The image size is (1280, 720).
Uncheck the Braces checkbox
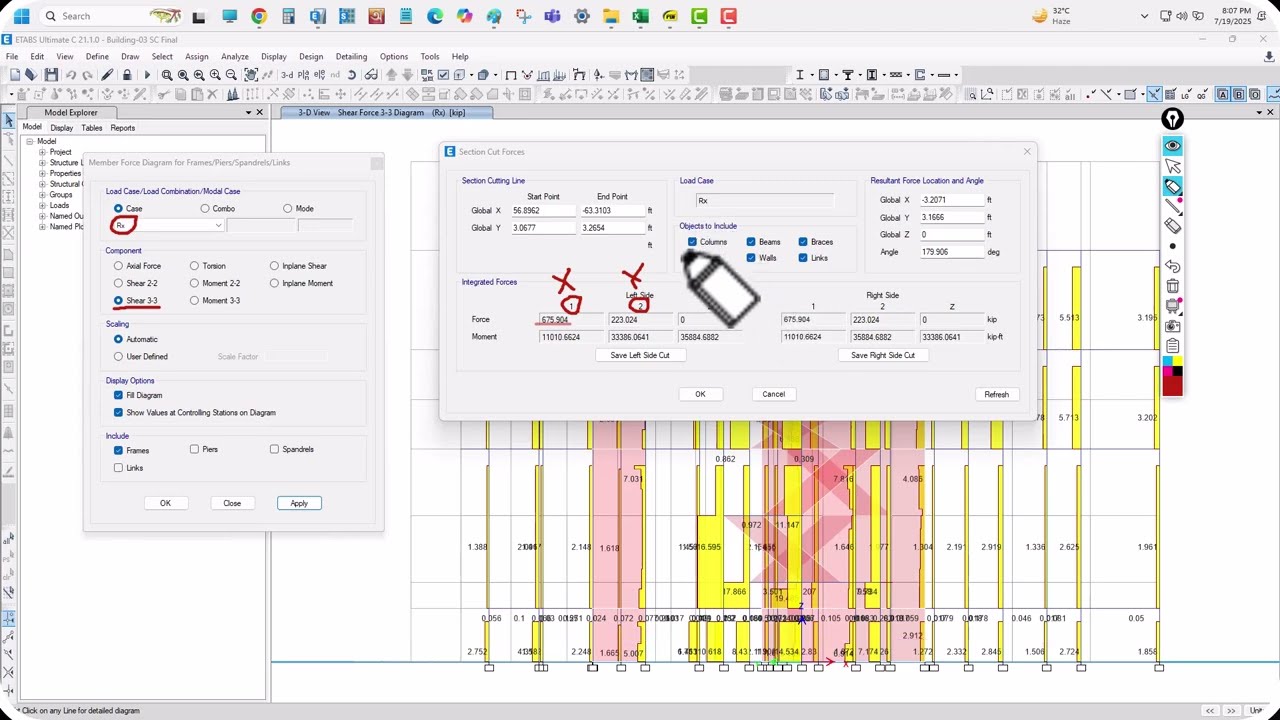click(x=803, y=242)
